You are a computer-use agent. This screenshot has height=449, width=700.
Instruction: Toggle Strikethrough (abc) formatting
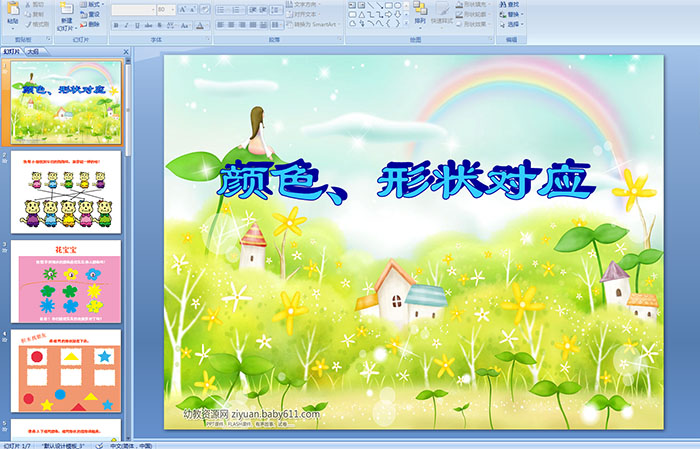pyautogui.click(x=148, y=25)
